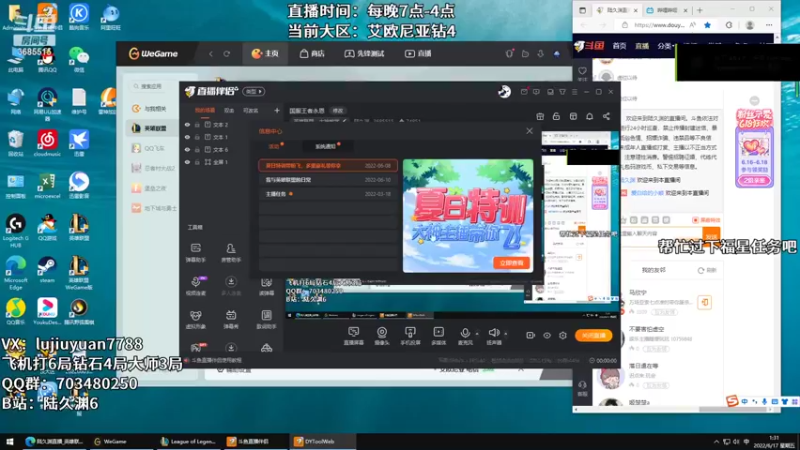Click WeGame back arrow
The image size is (800, 450).
[211, 54]
